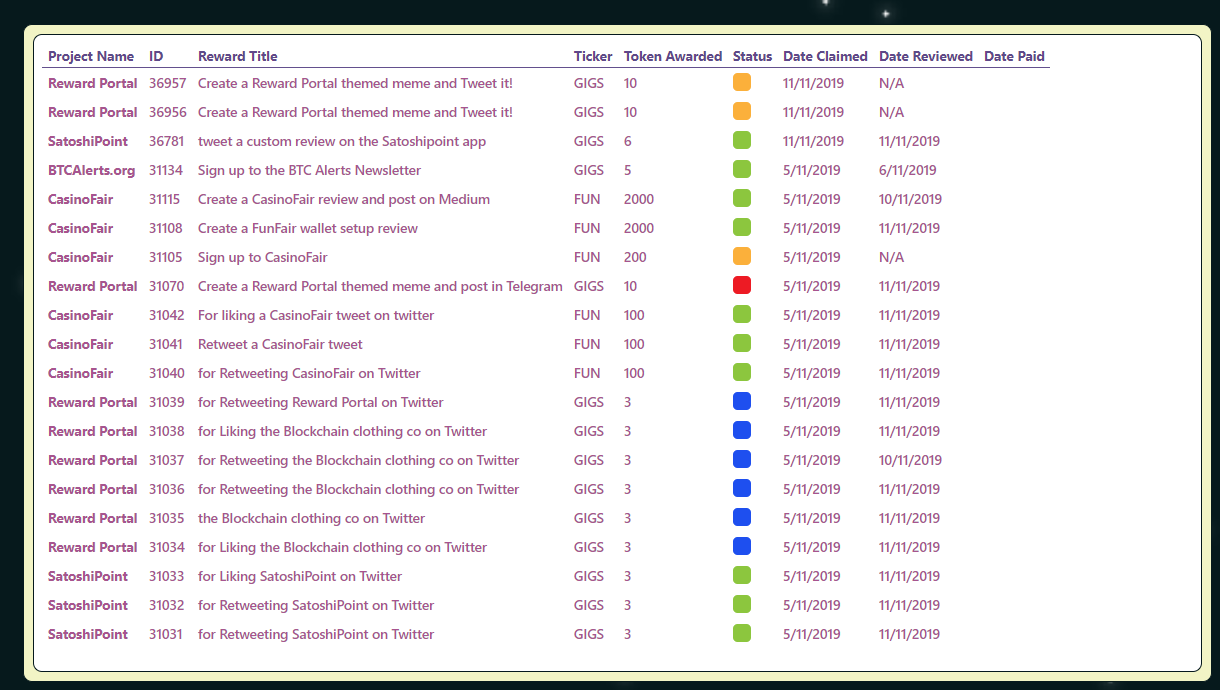
Task: Select the green status indicator for ID 31031
Action: point(742,634)
